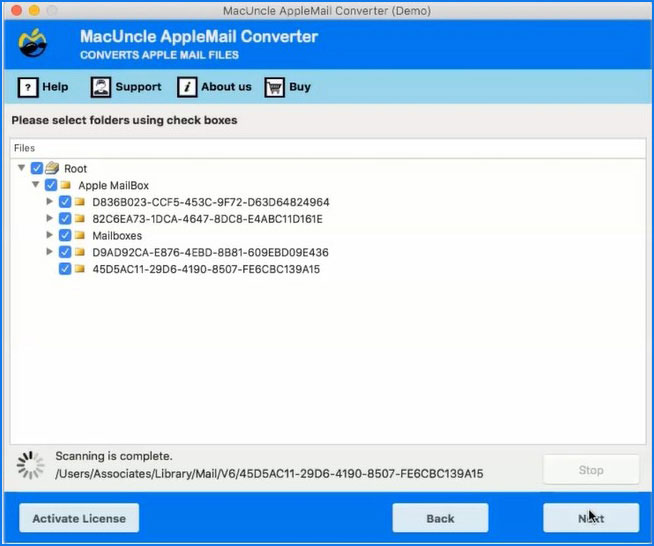Click the Buy shopping cart icon
Screen dimensions: 654x546
pyautogui.click(x=274, y=87)
